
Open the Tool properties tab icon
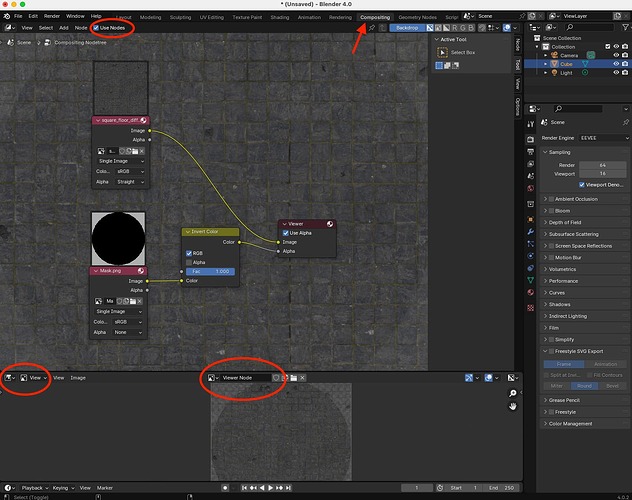530,124
